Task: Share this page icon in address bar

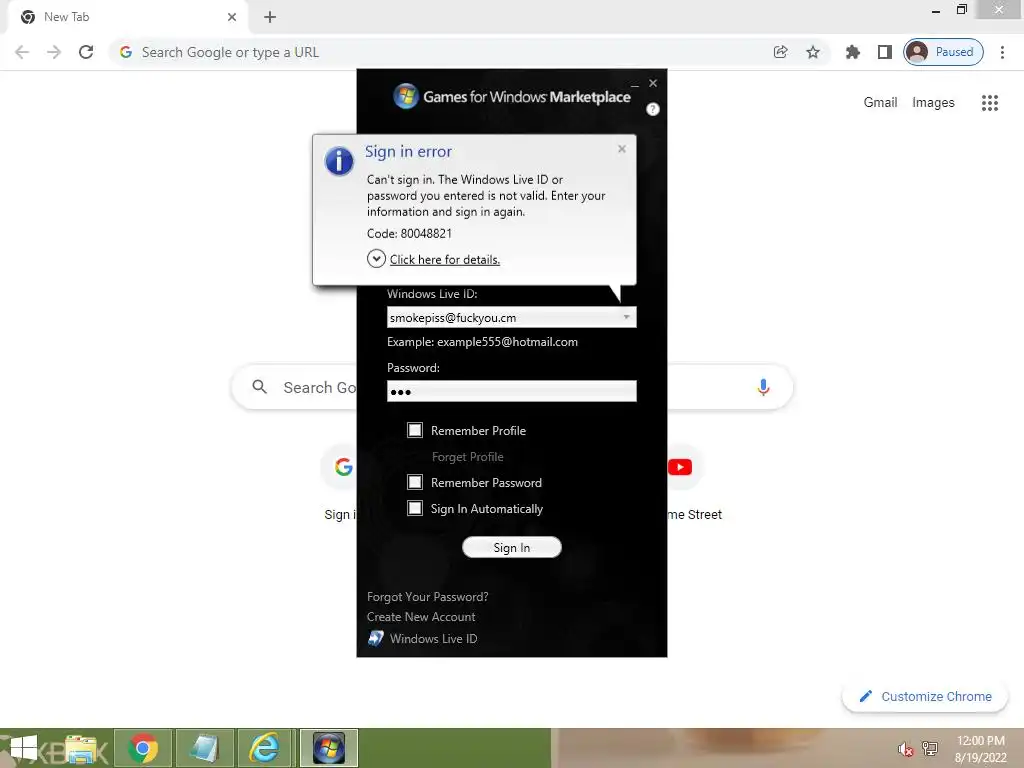Action: 780,52
